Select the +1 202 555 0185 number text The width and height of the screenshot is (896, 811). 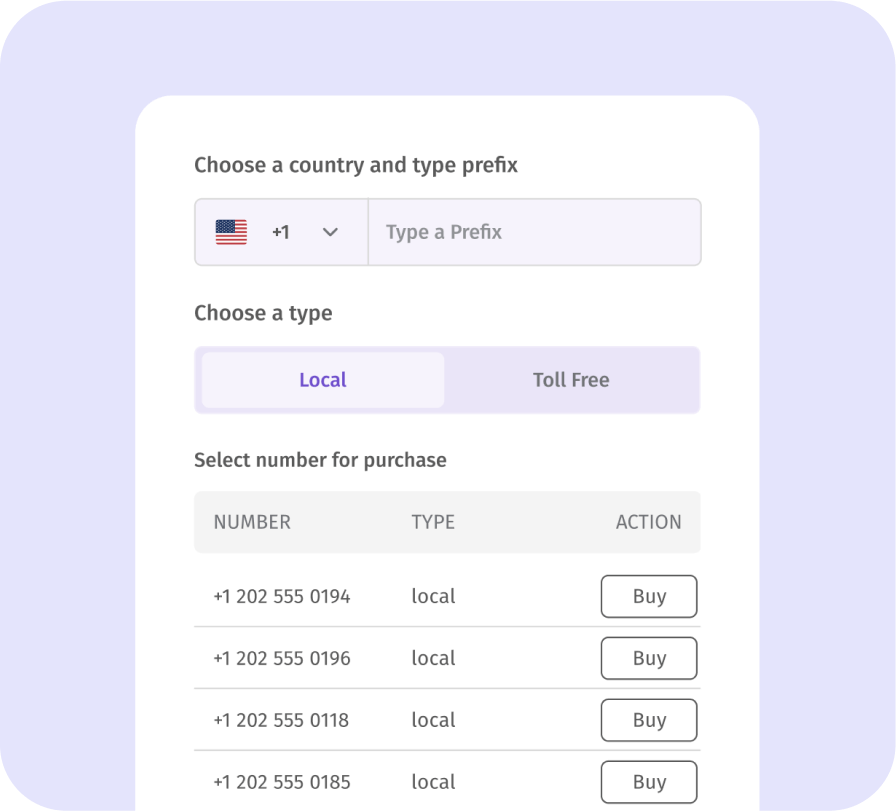tap(282, 782)
